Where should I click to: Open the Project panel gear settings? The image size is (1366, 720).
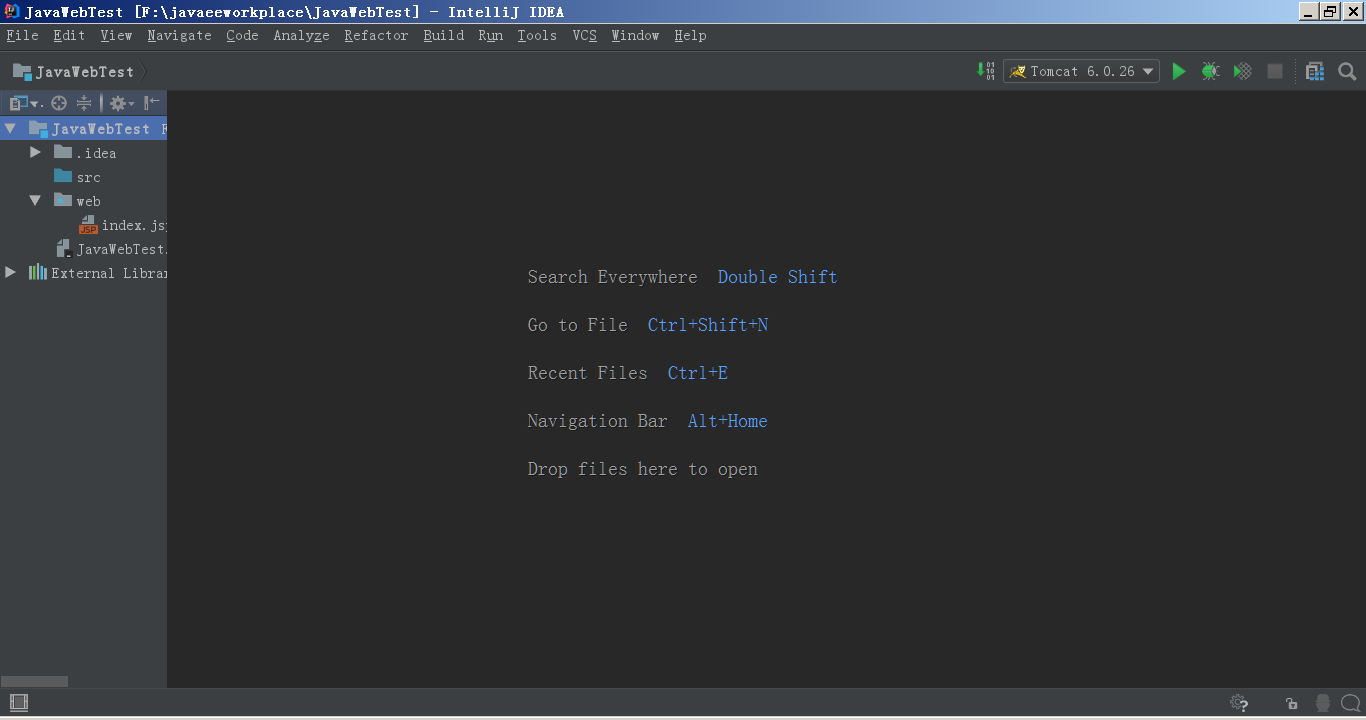[121, 103]
